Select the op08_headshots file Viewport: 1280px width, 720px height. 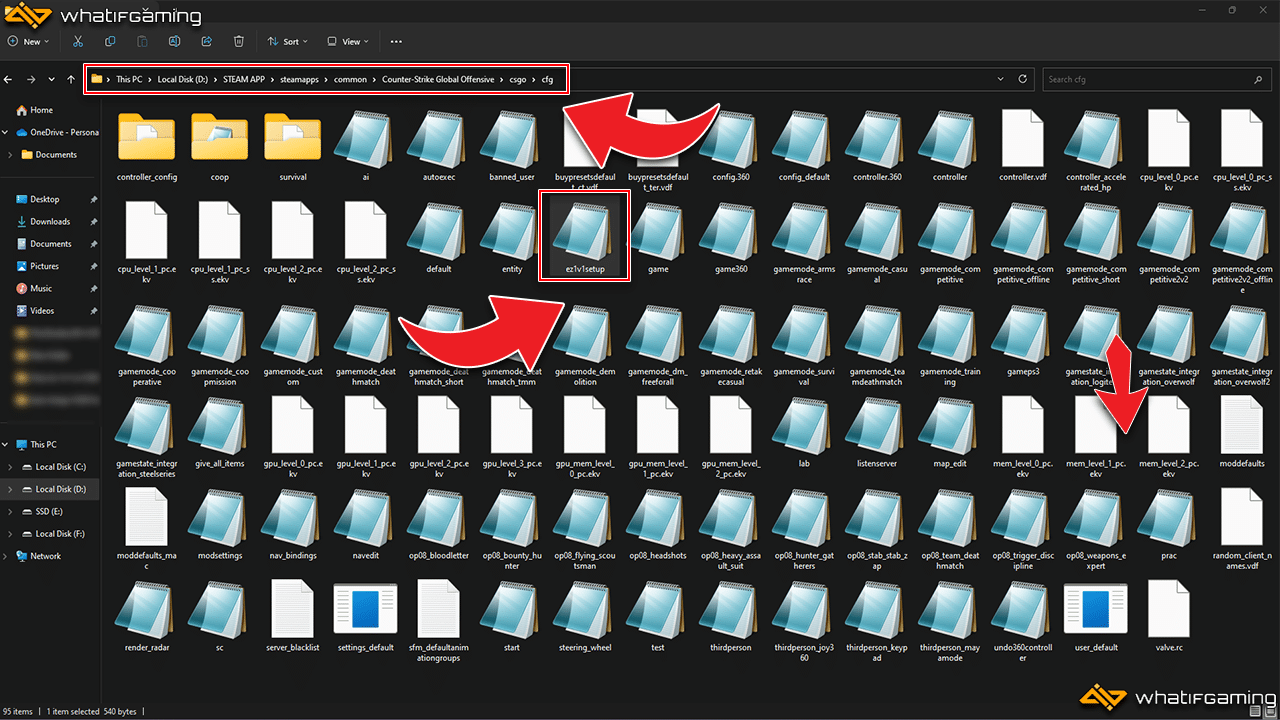(x=658, y=525)
